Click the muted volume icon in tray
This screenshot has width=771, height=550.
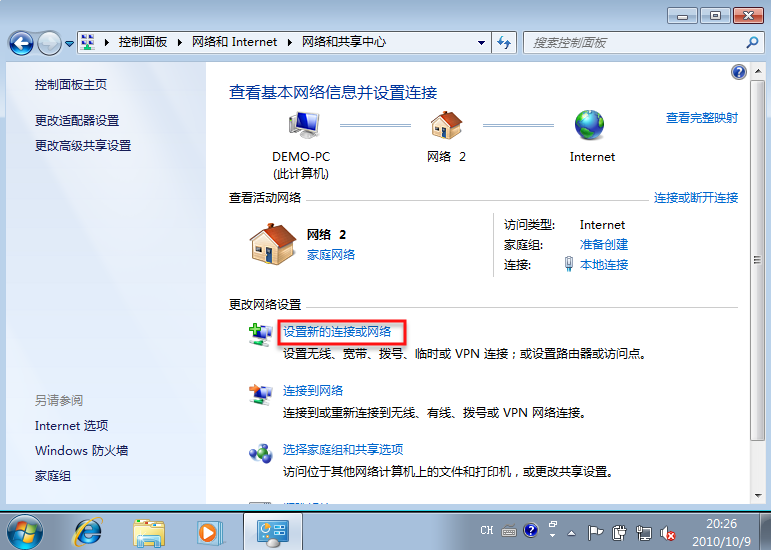tap(669, 531)
